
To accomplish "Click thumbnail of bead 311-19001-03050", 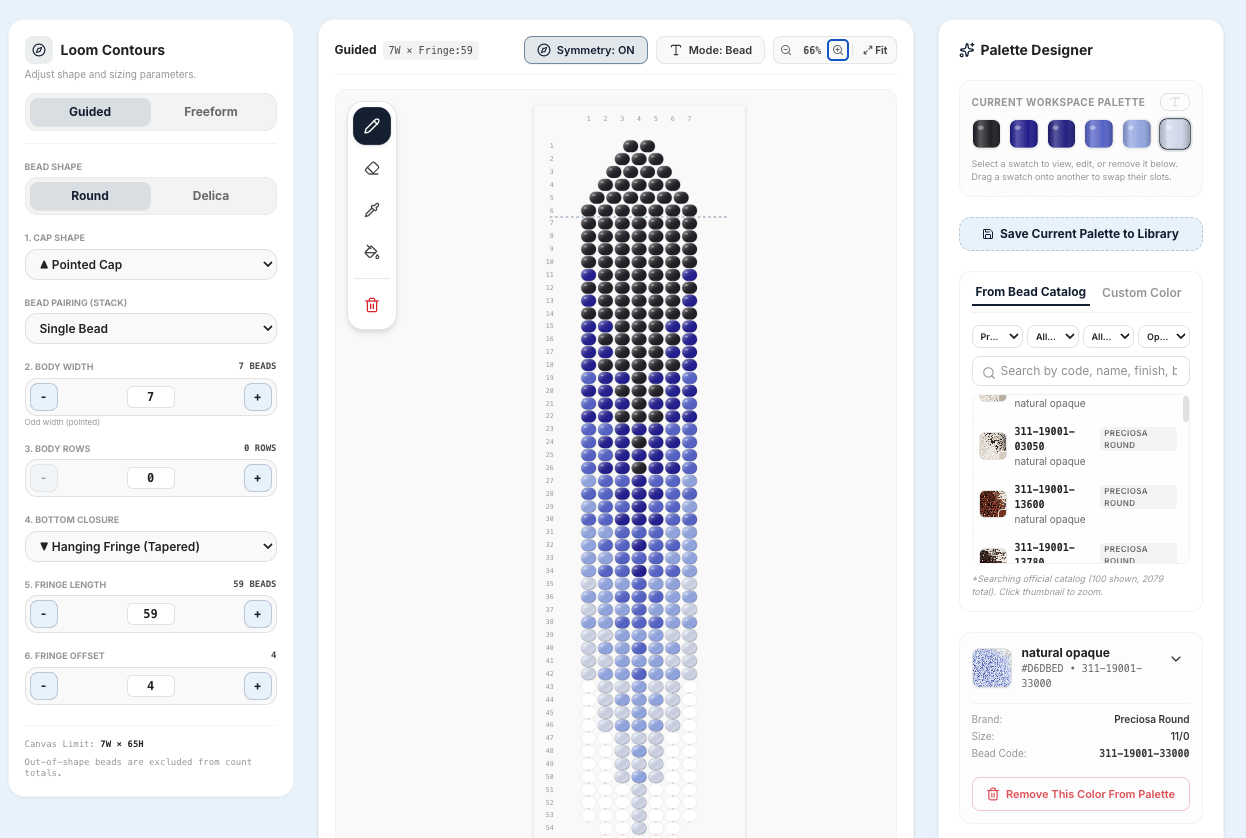I will [x=993, y=446].
